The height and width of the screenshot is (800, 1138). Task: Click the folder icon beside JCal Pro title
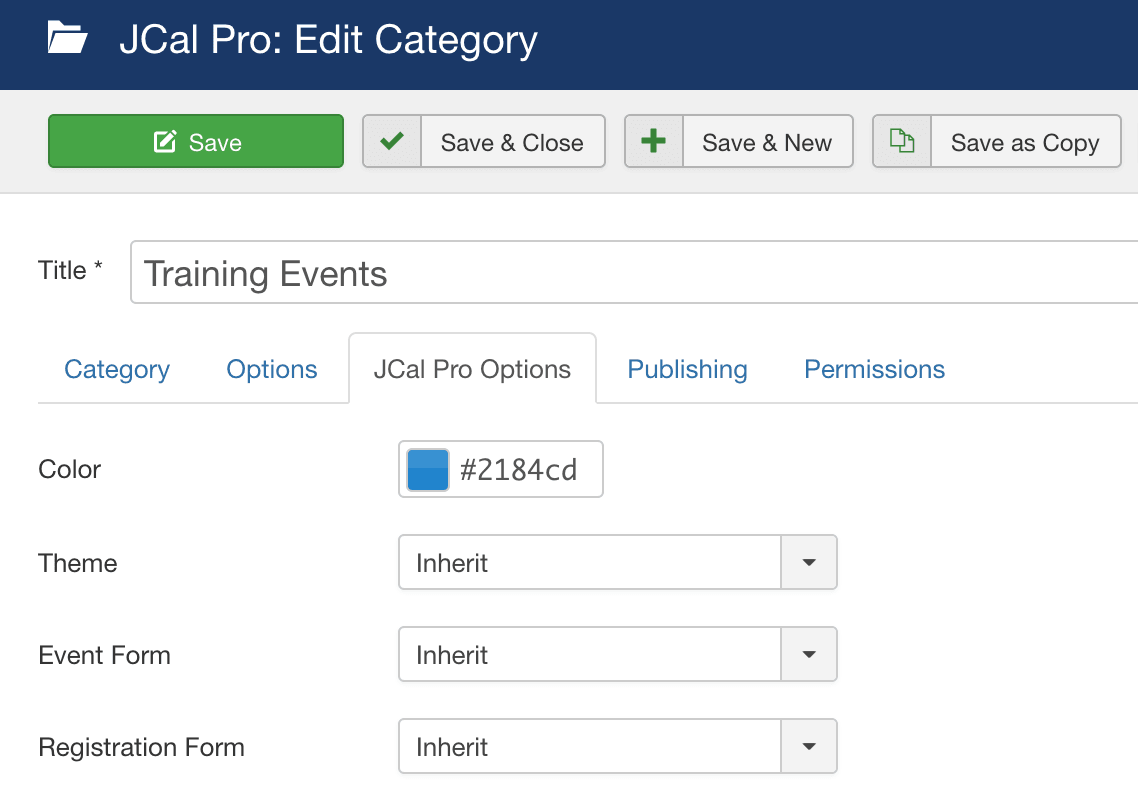[67, 38]
